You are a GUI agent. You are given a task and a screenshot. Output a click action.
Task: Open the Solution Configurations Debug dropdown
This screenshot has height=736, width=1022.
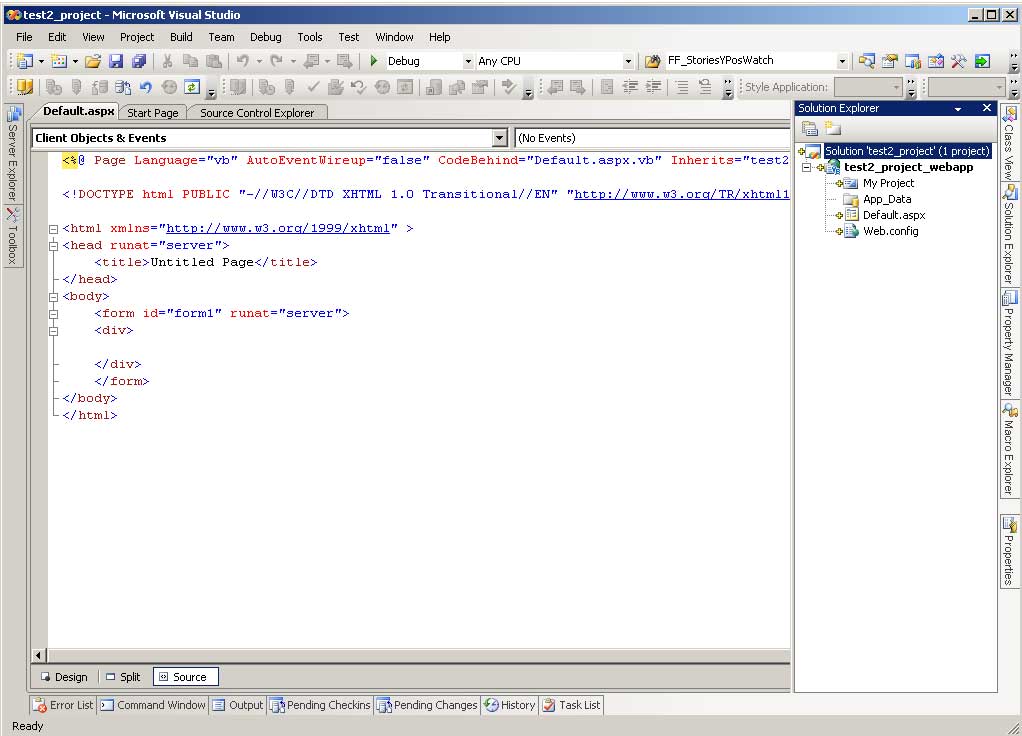(x=468, y=61)
